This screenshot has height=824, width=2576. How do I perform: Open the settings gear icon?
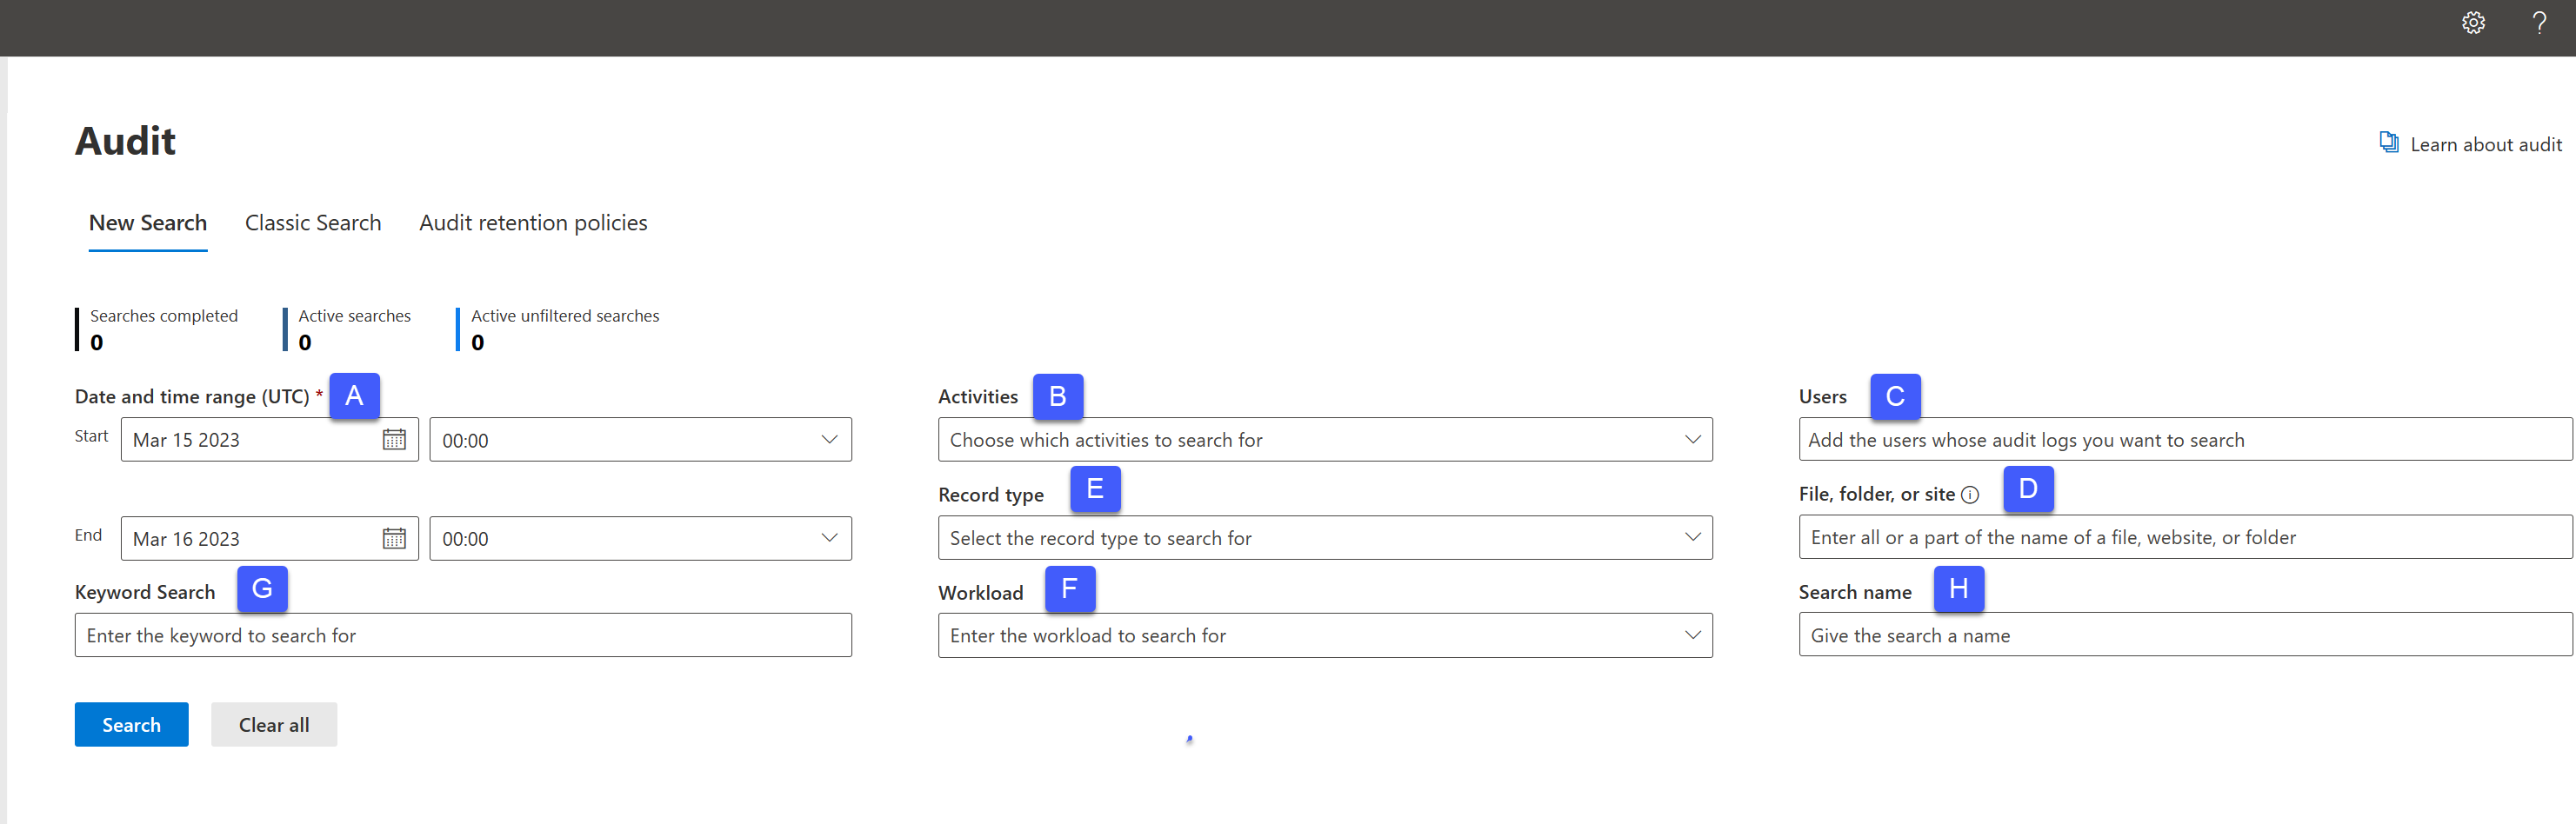pyautogui.click(x=2473, y=22)
